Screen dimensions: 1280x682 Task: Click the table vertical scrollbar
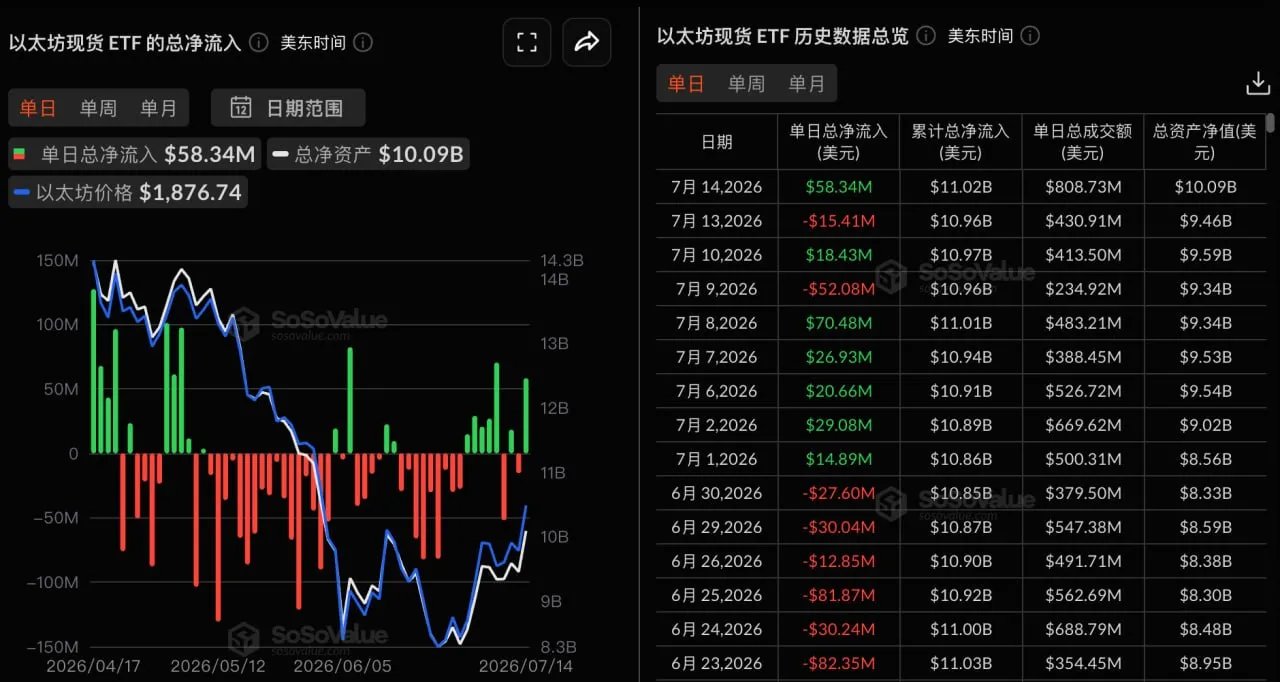(1271, 123)
